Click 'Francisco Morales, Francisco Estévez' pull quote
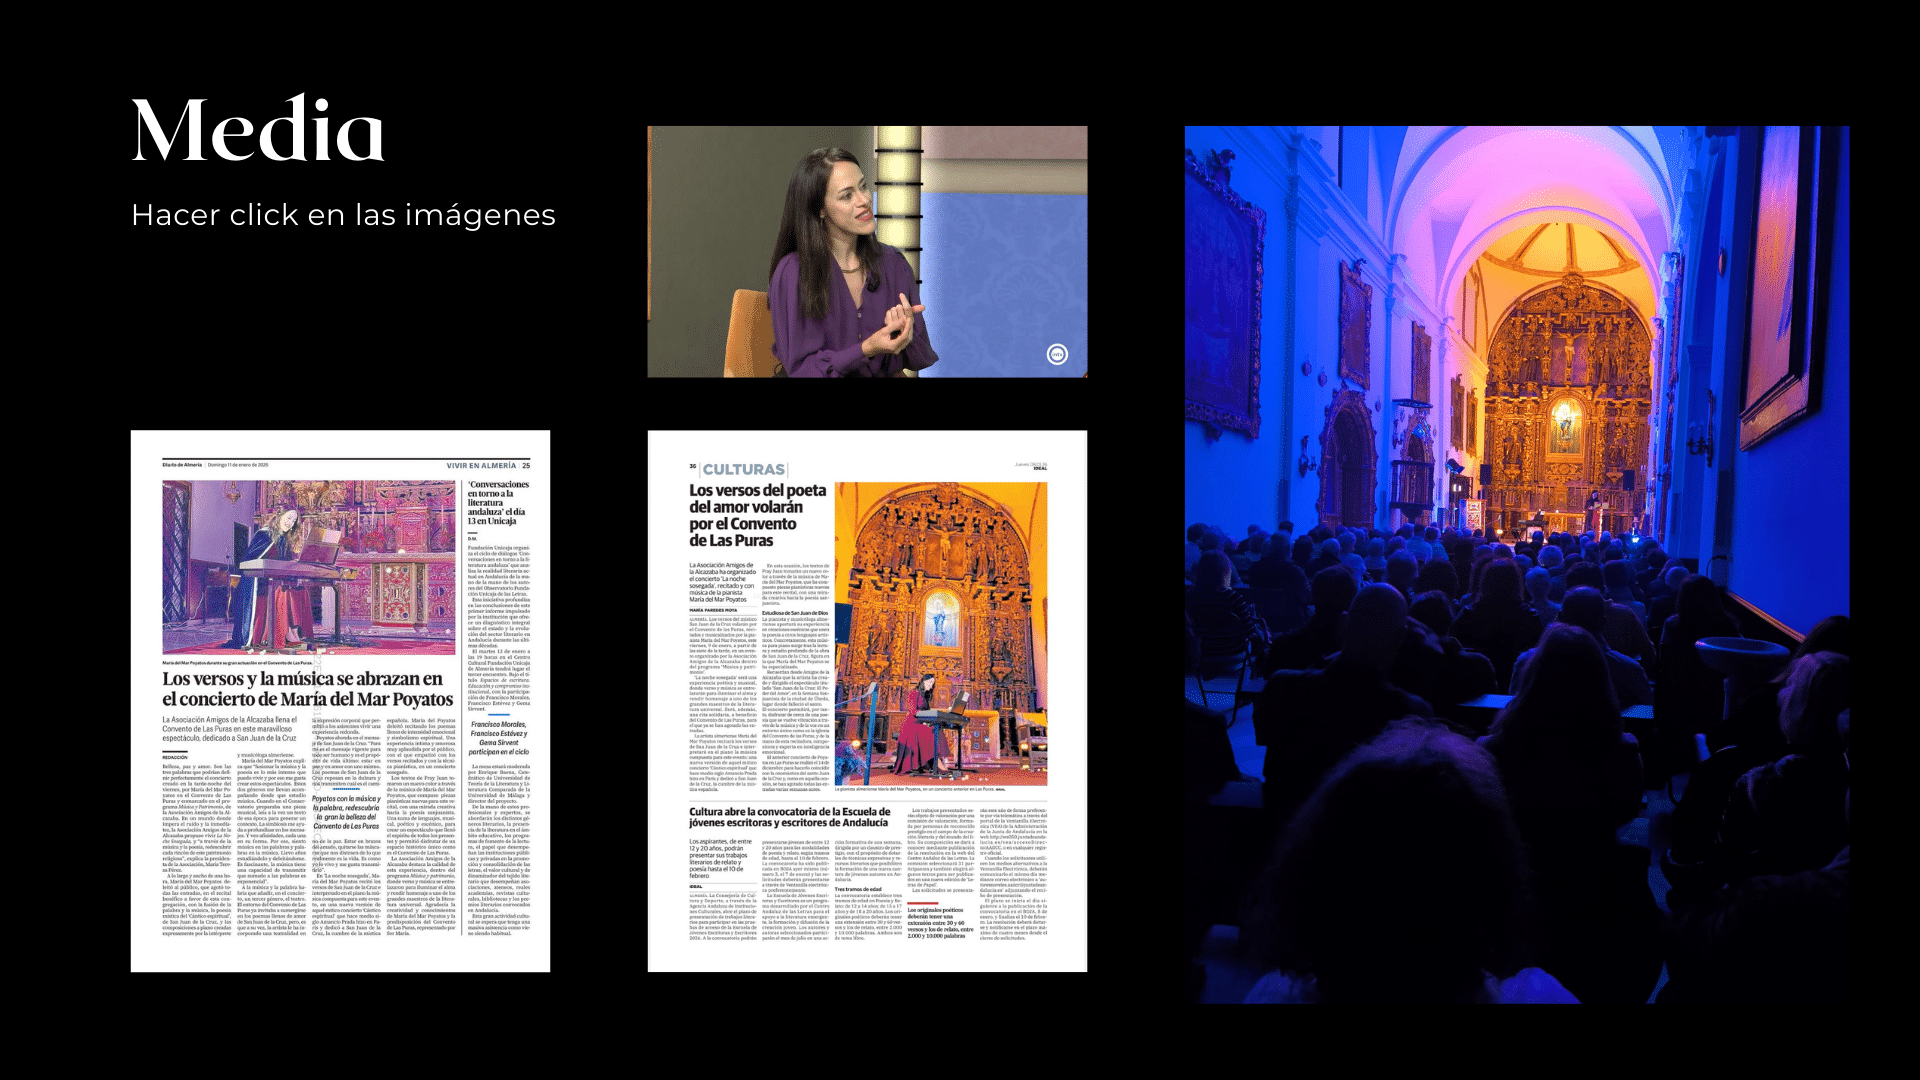The width and height of the screenshot is (1920, 1080). (x=498, y=738)
